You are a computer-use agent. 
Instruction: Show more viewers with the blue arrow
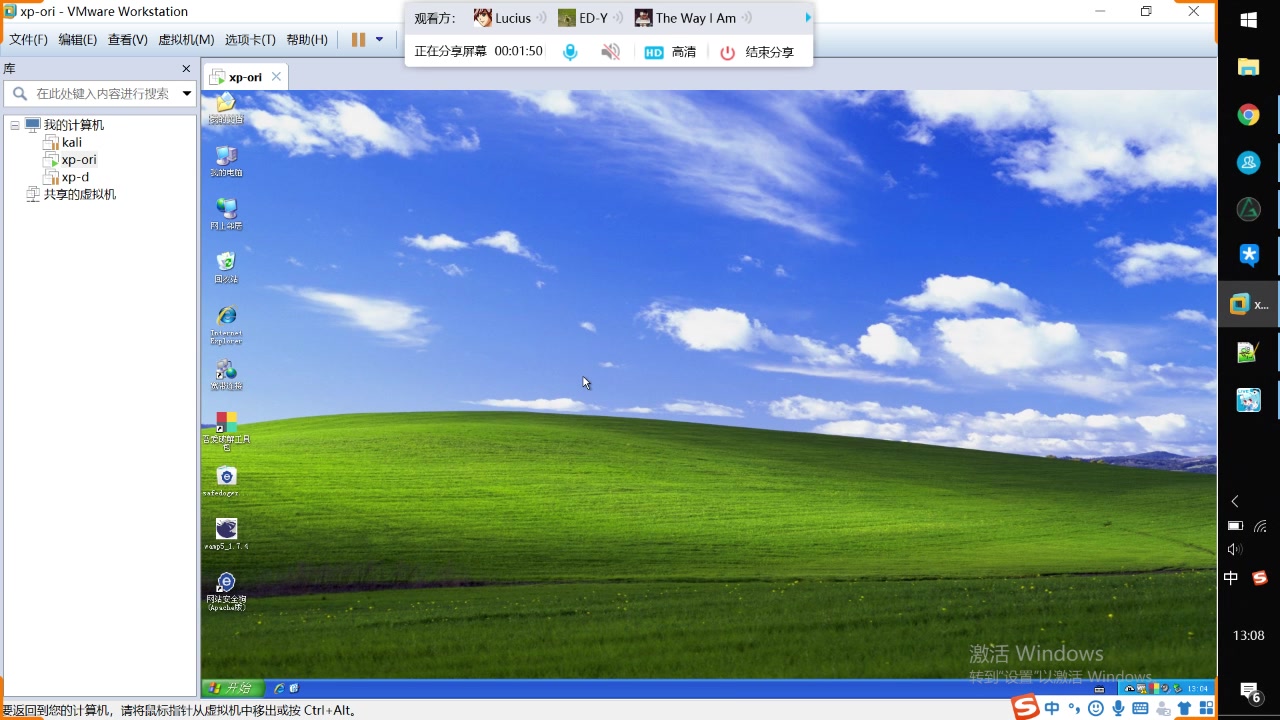click(808, 18)
